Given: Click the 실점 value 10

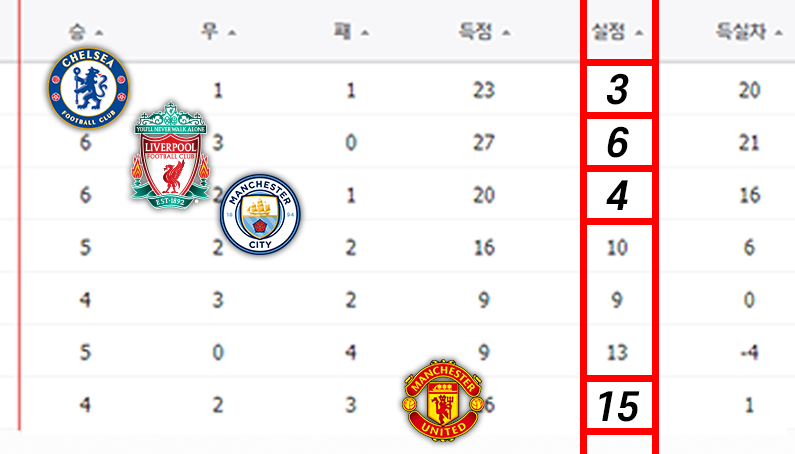Looking at the screenshot, I should (617, 248).
